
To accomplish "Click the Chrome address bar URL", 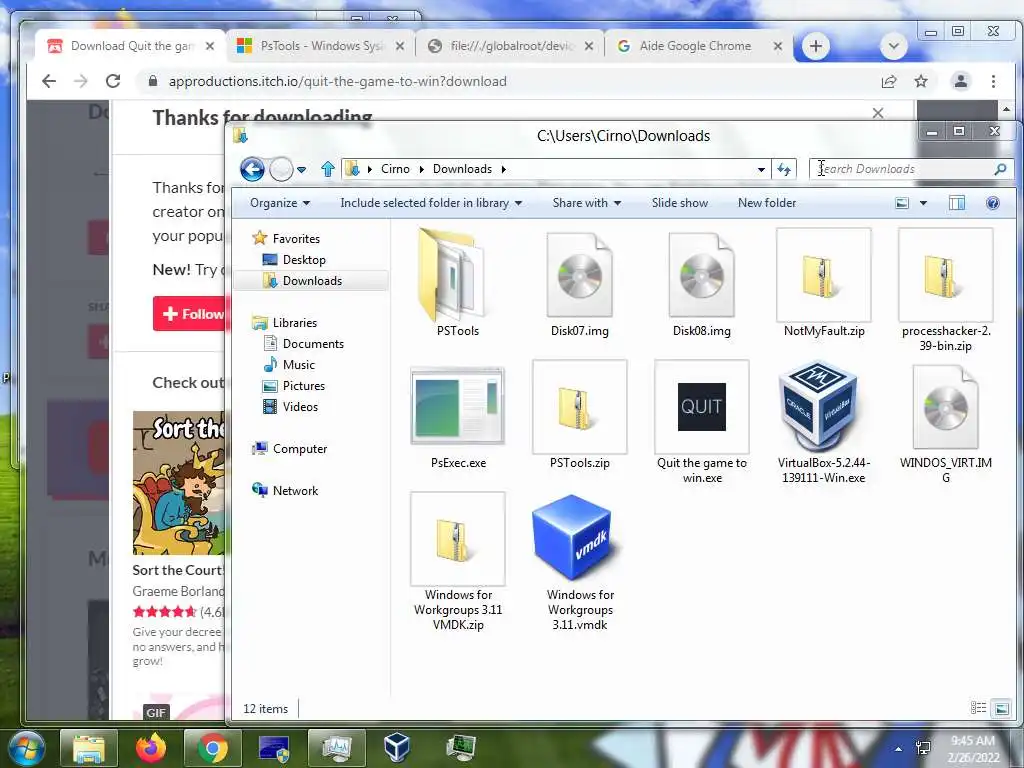I will coord(337,81).
